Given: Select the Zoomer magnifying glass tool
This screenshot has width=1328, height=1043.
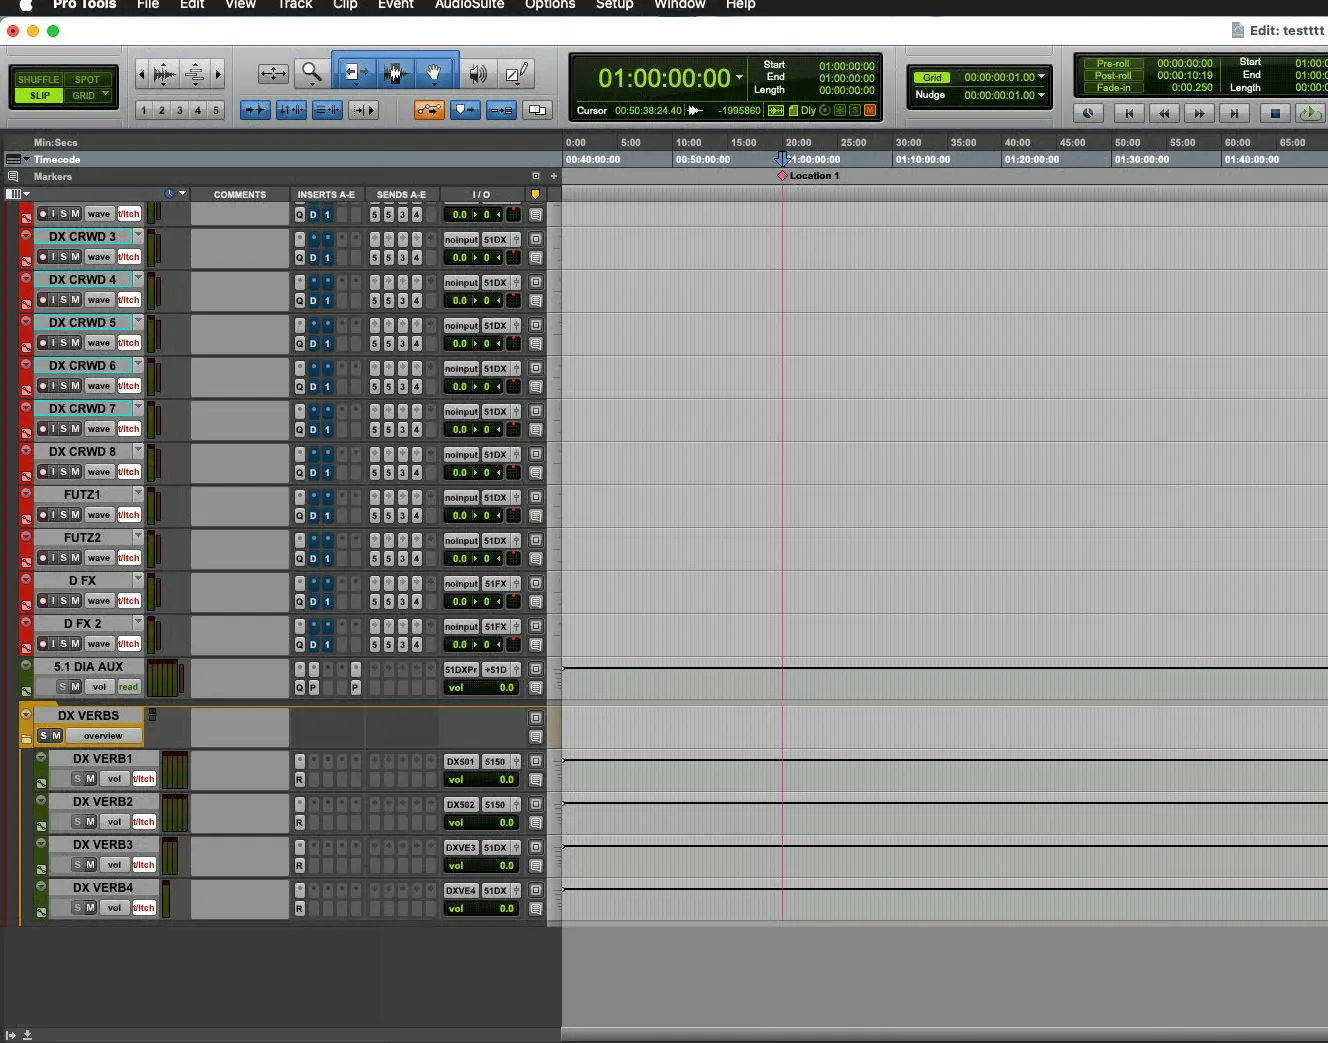Looking at the screenshot, I should click(x=312, y=73).
